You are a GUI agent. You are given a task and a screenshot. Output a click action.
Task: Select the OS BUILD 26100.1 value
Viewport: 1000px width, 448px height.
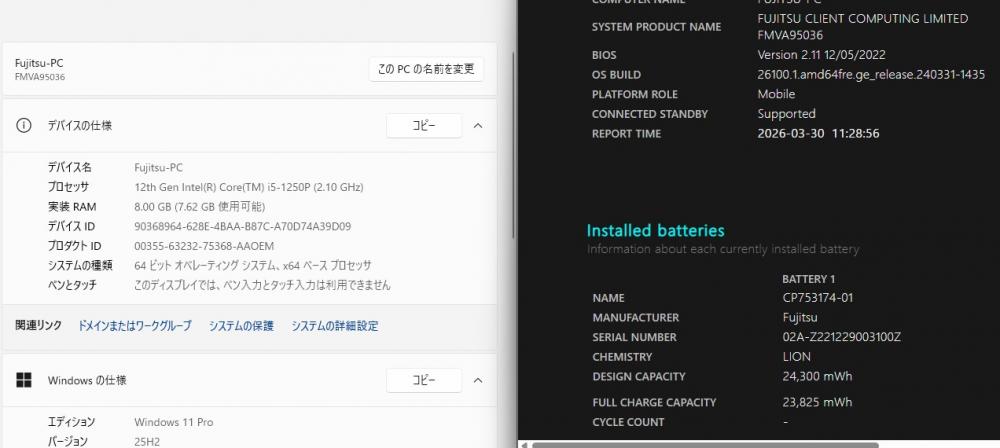point(871,75)
